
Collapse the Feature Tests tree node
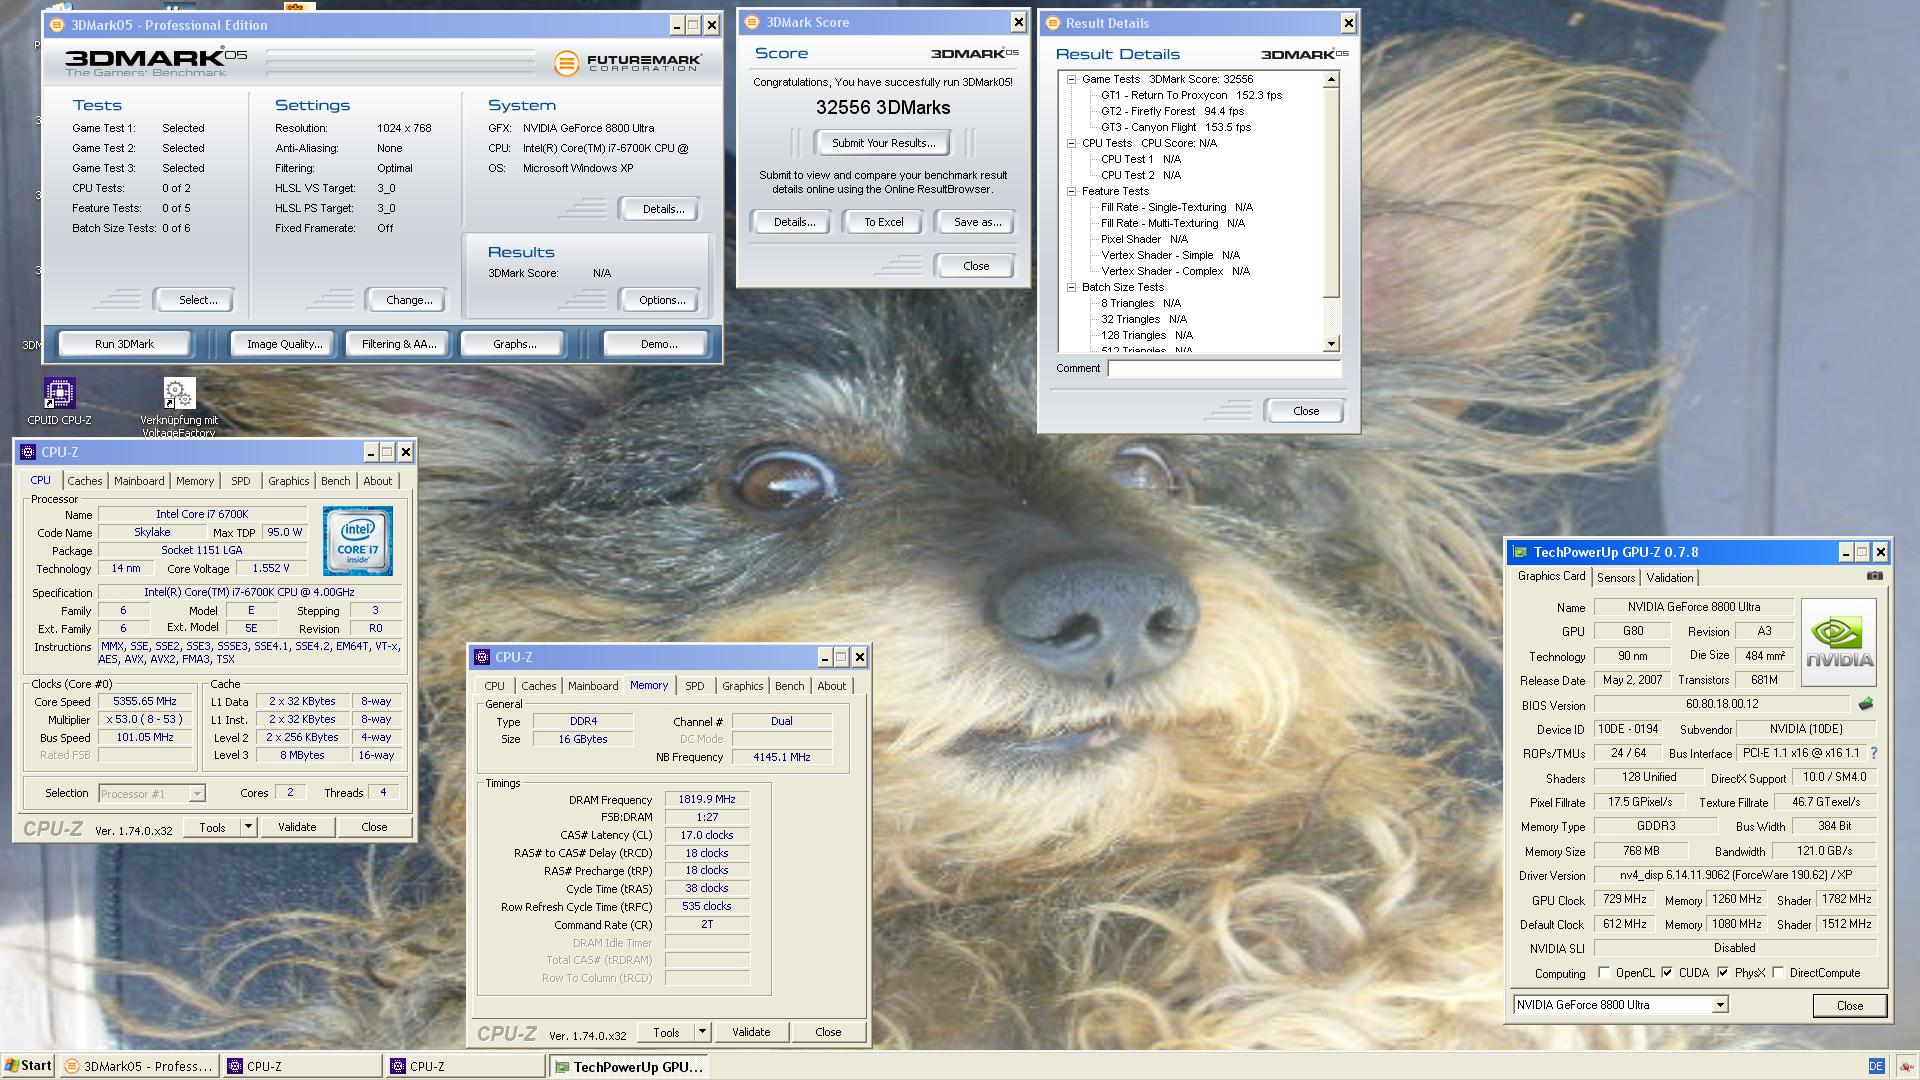[1071, 191]
